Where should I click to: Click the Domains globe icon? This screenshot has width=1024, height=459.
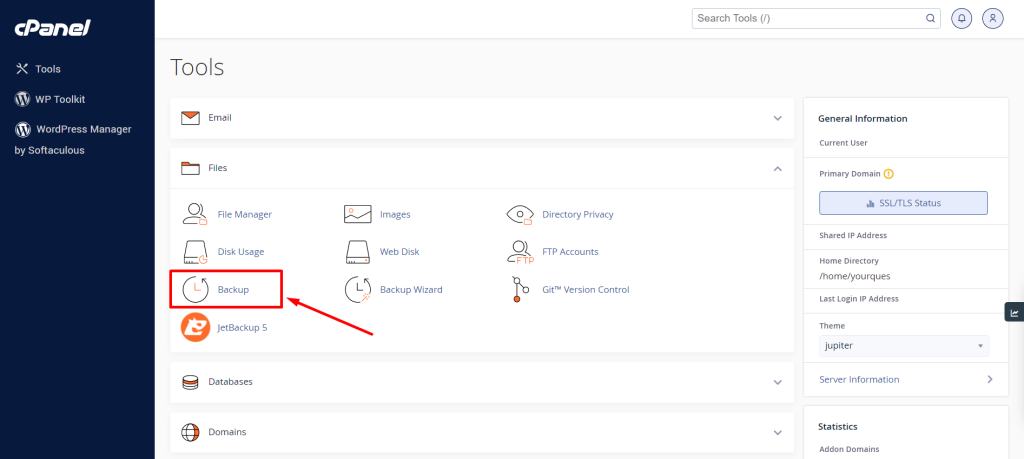(x=190, y=432)
